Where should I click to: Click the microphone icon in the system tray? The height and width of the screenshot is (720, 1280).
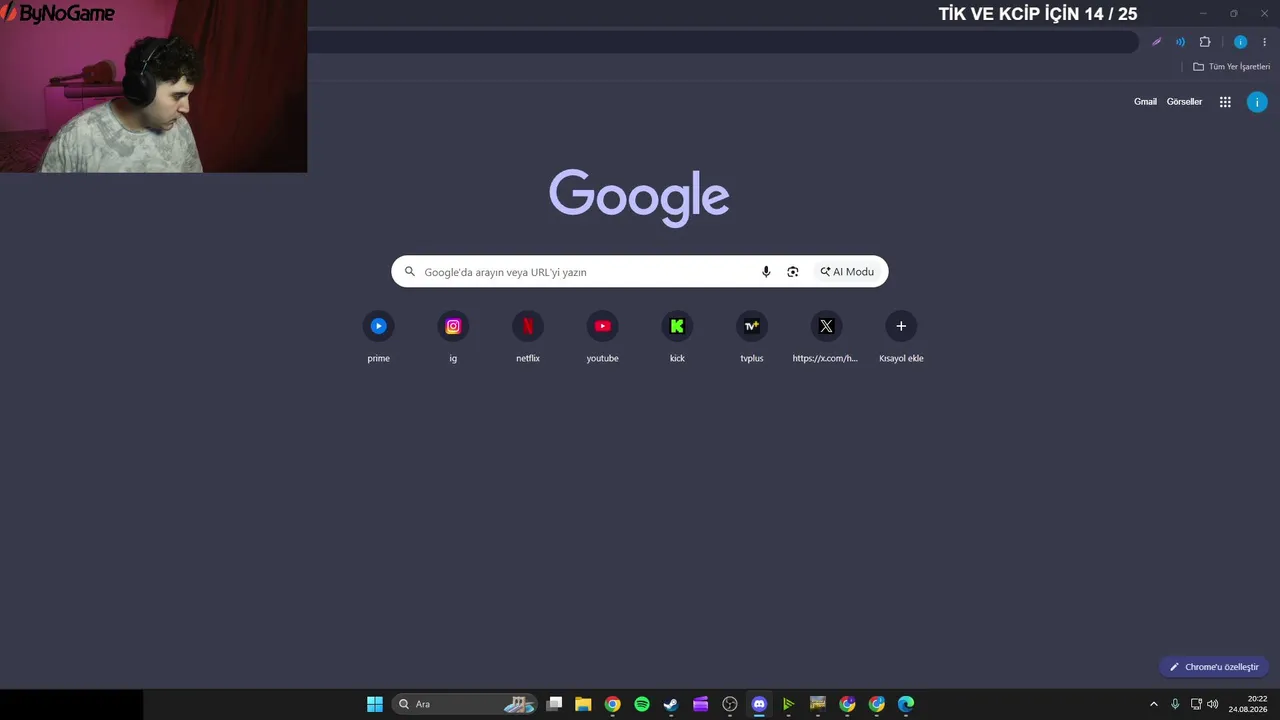click(x=1175, y=704)
